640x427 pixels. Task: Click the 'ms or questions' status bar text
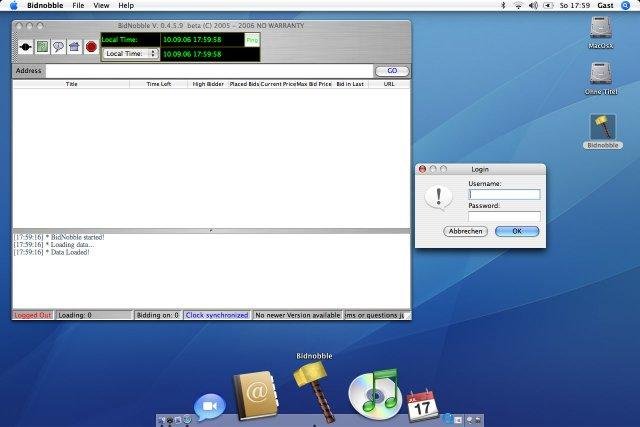374,315
